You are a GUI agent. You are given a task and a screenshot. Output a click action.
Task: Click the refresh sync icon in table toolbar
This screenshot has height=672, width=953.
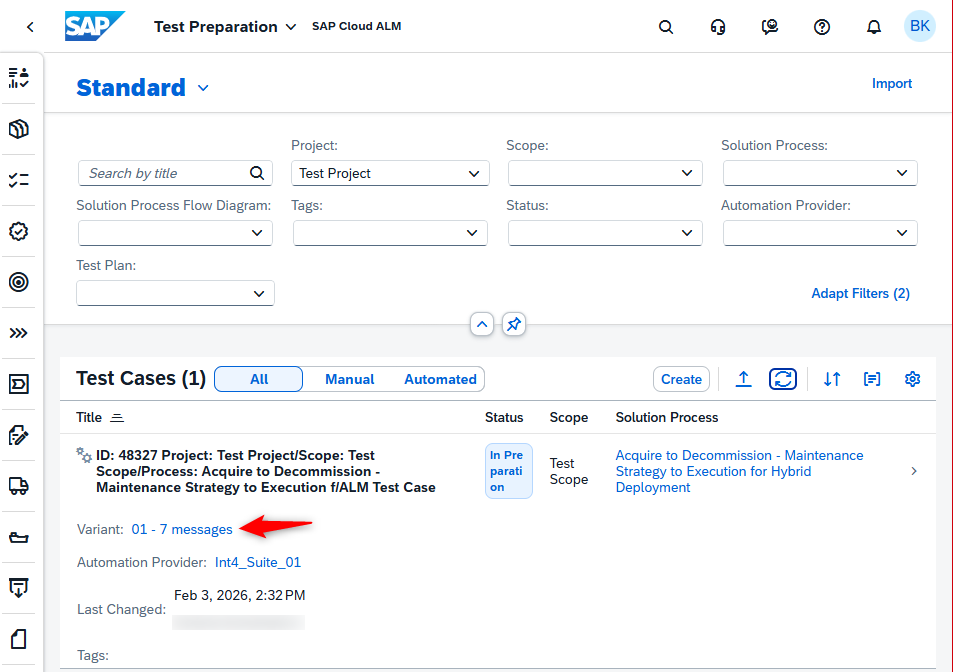pos(783,379)
